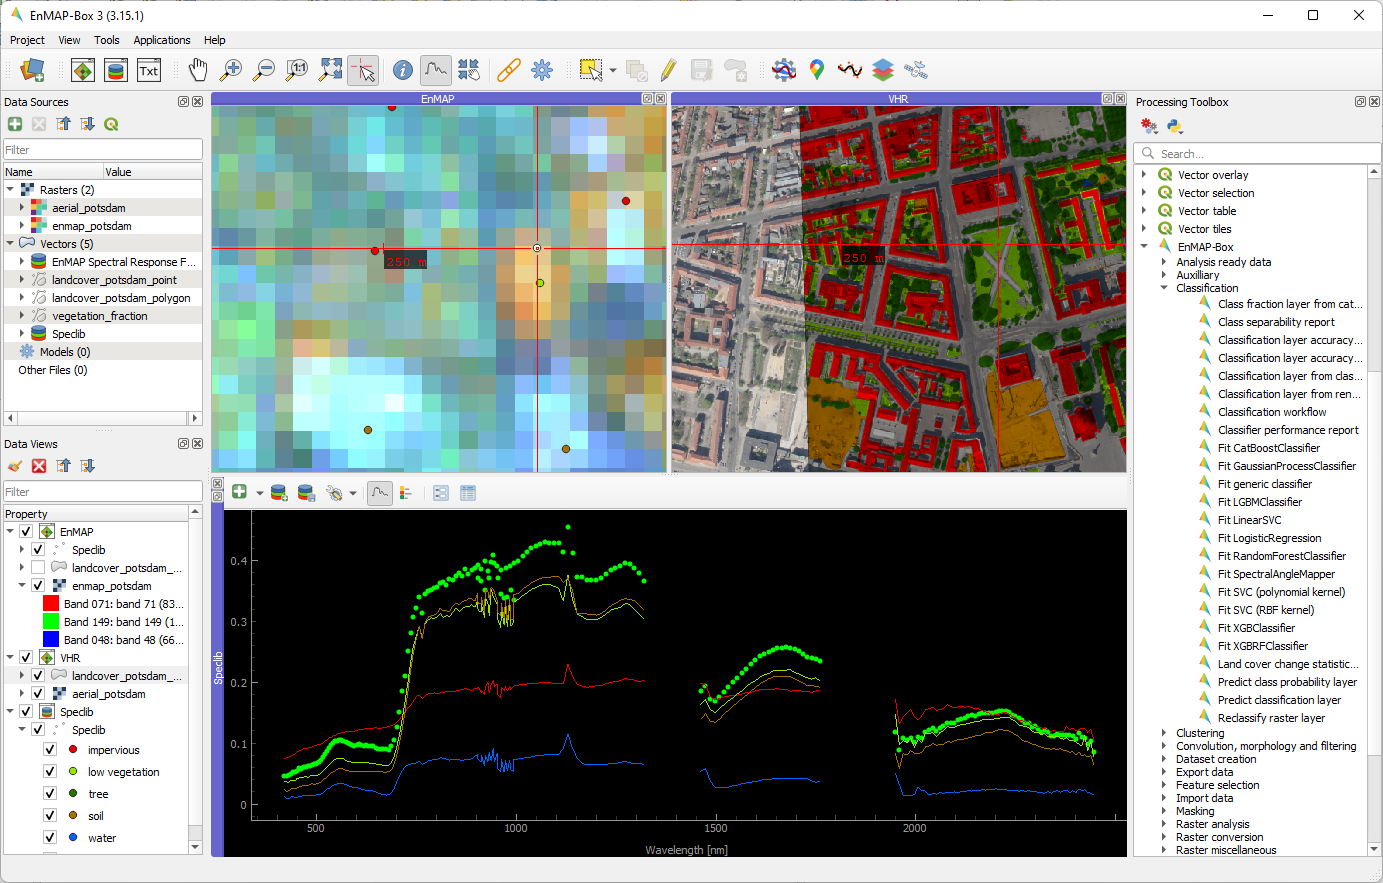Enable the identify info tool
Screen dimensions: 1383x883
(x=403, y=70)
